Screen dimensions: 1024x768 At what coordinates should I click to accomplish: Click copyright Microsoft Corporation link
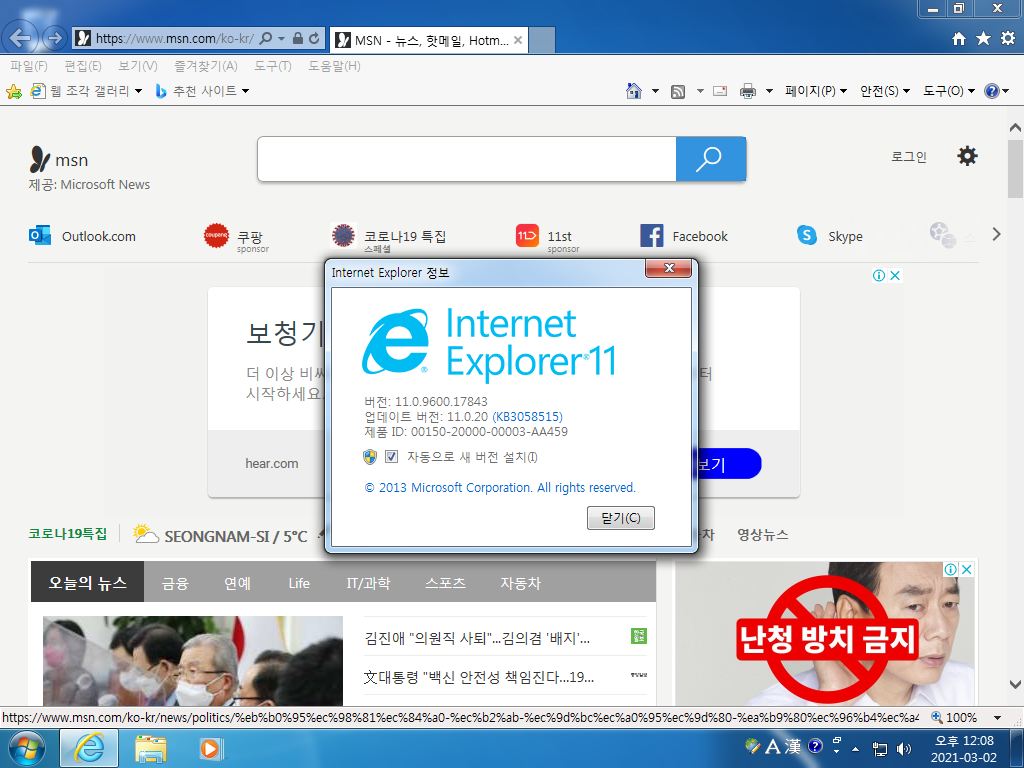coord(500,488)
